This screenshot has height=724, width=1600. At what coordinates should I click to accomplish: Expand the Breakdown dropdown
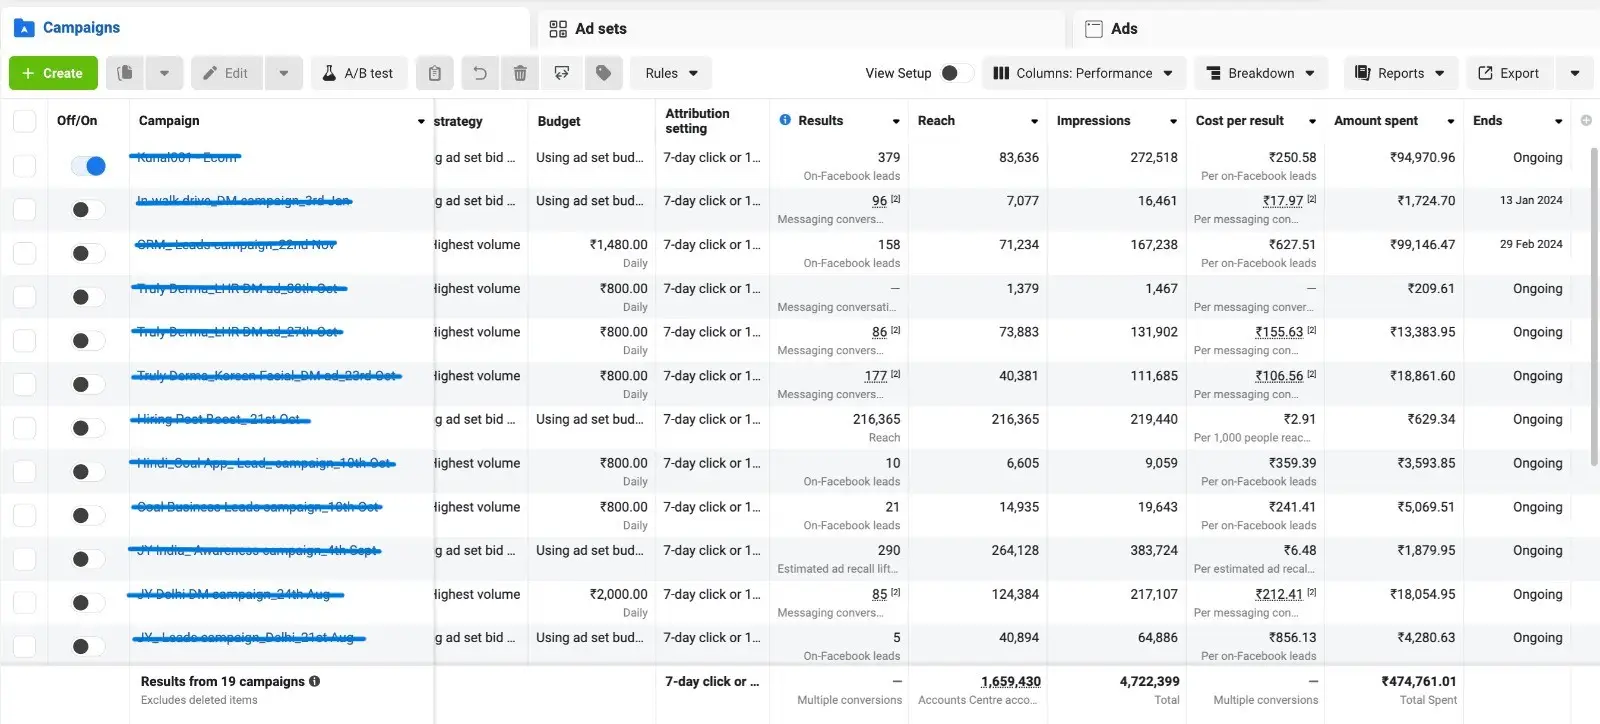coord(1260,73)
